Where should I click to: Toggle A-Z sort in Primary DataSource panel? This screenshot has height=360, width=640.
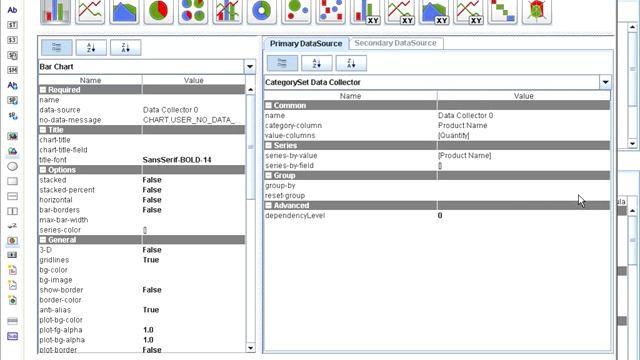click(316, 63)
